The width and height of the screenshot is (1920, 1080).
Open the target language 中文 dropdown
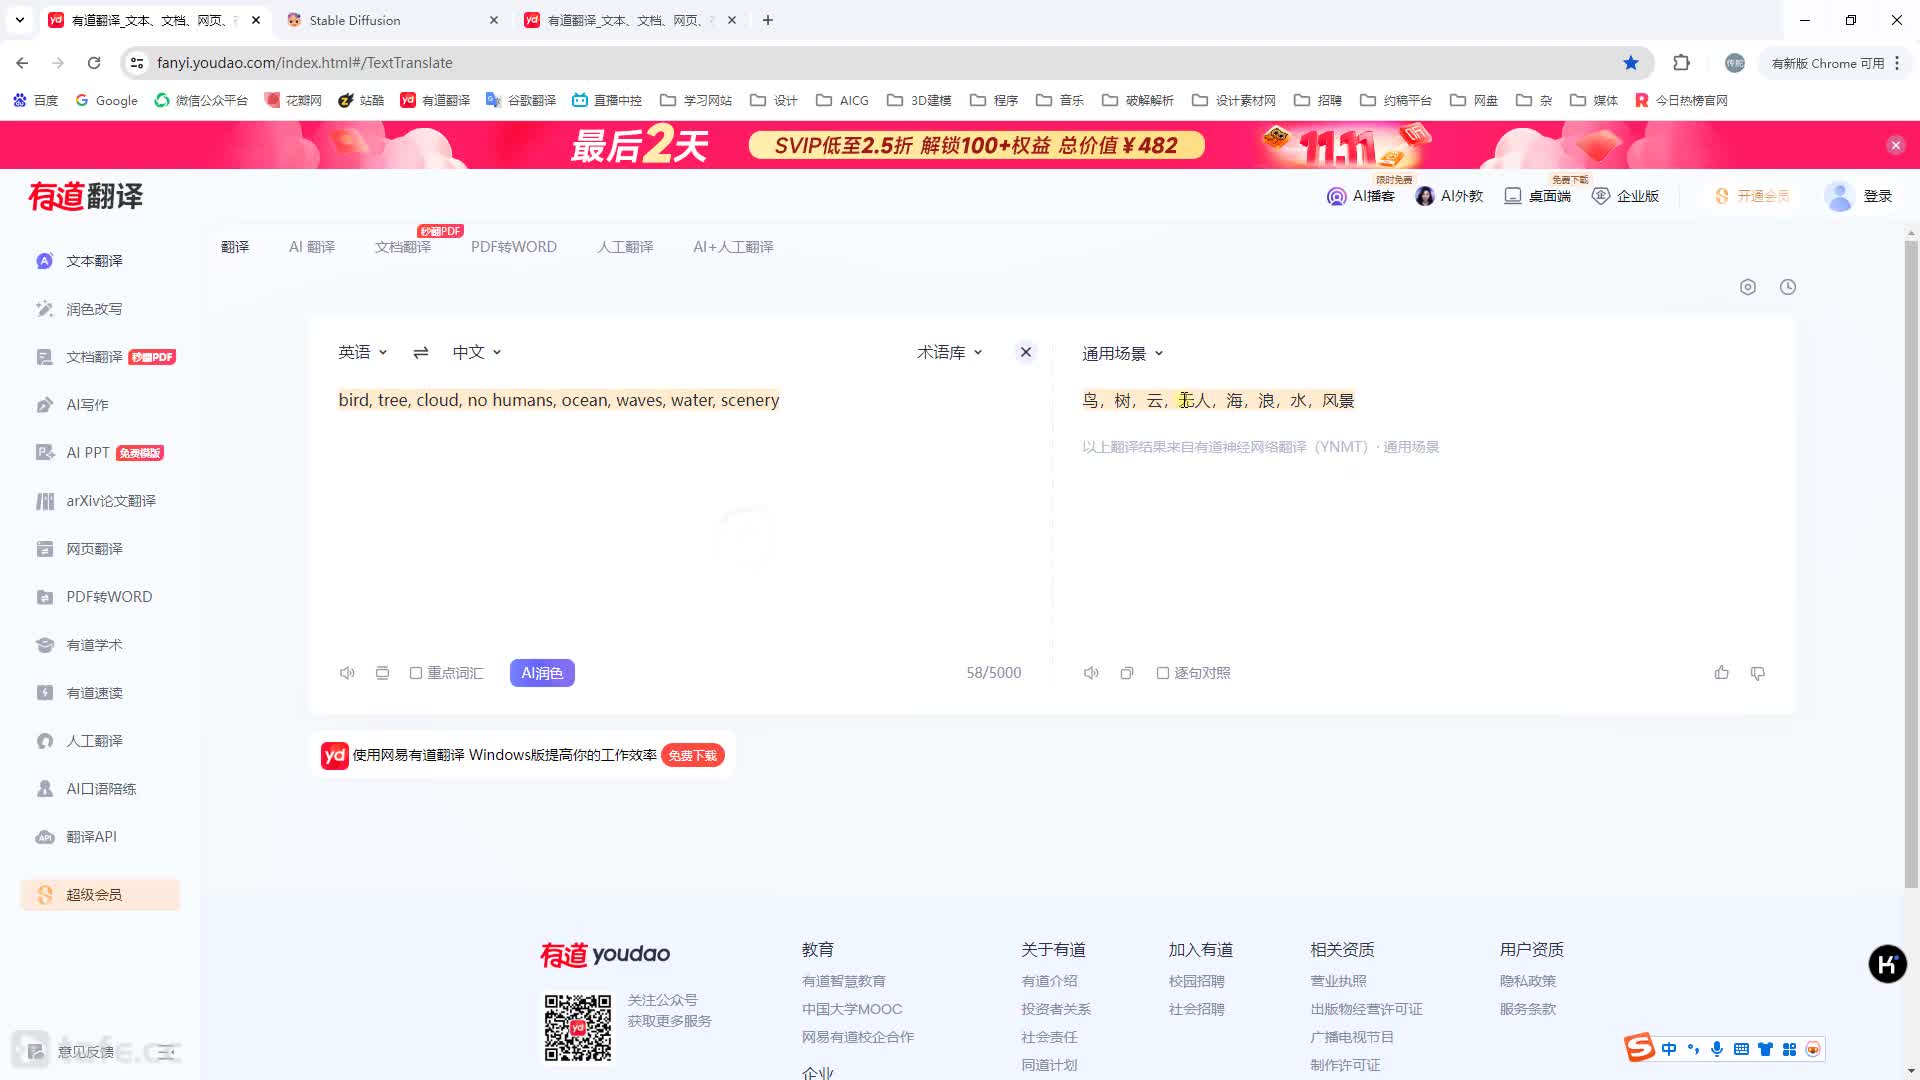pyautogui.click(x=477, y=352)
